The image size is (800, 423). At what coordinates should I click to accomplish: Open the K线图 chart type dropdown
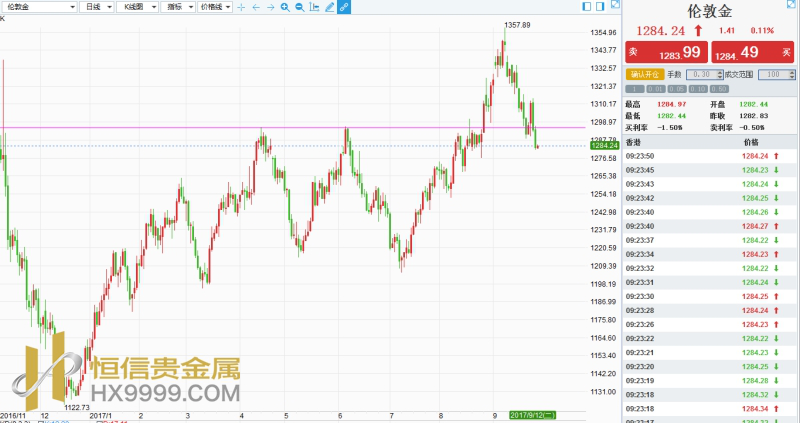pyautogui.click(x=134, y=7)
